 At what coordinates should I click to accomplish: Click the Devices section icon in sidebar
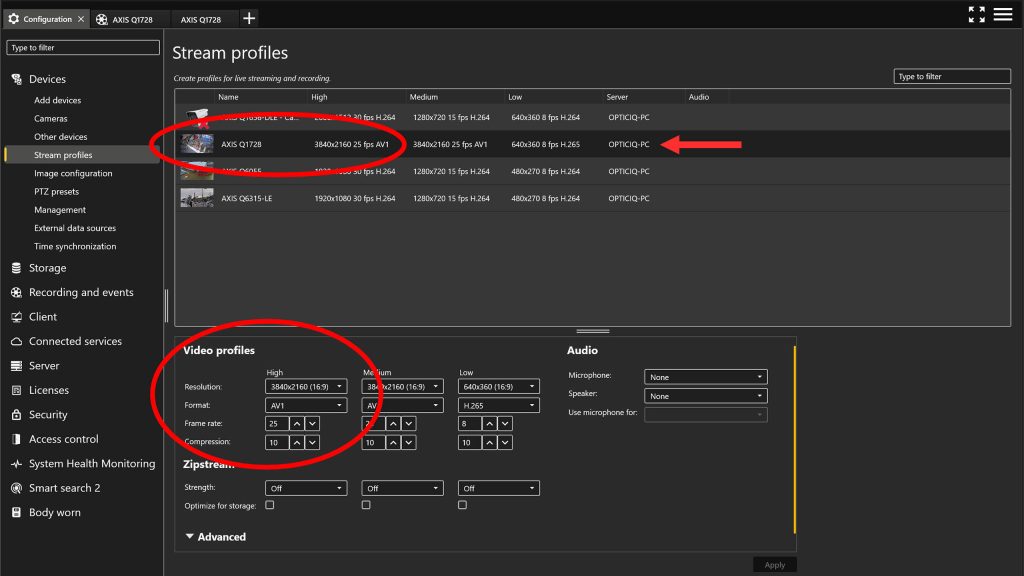coord(16,79)
